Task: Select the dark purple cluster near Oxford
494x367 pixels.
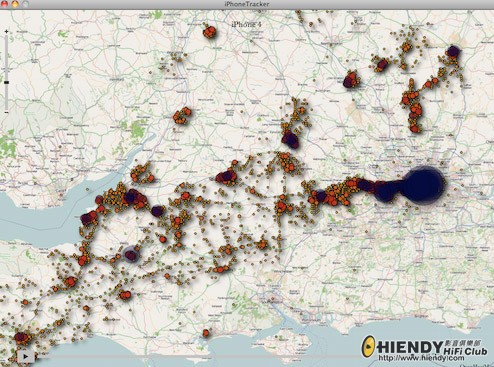Action: (290, 139)
